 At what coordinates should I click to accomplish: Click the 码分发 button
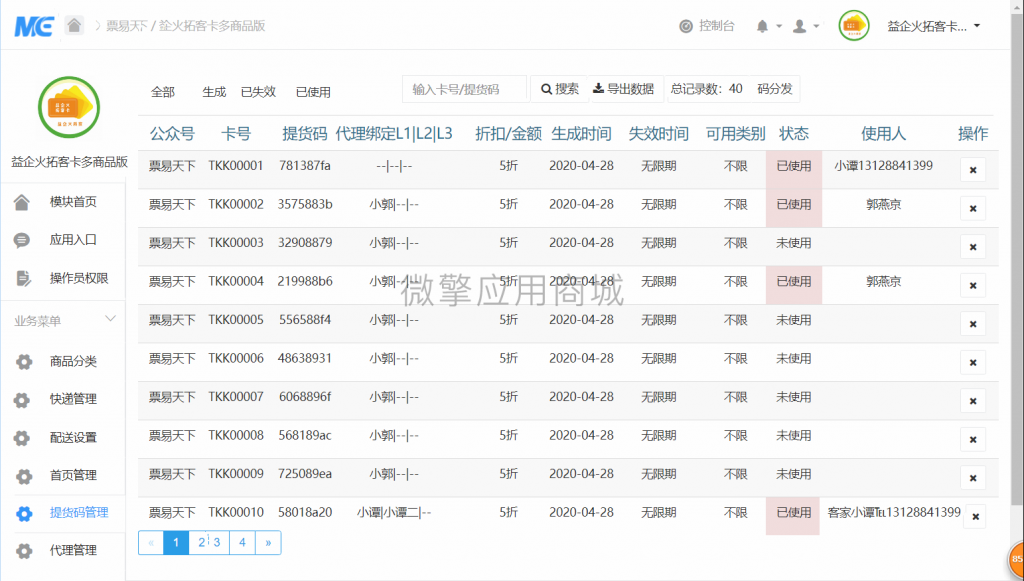point(775,89)
